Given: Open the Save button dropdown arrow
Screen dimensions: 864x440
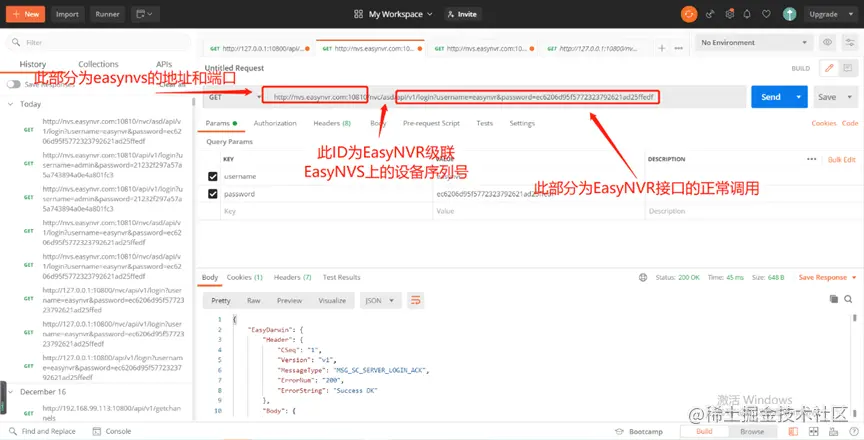Looking at the screenshot, I should [x=849, y=97].
